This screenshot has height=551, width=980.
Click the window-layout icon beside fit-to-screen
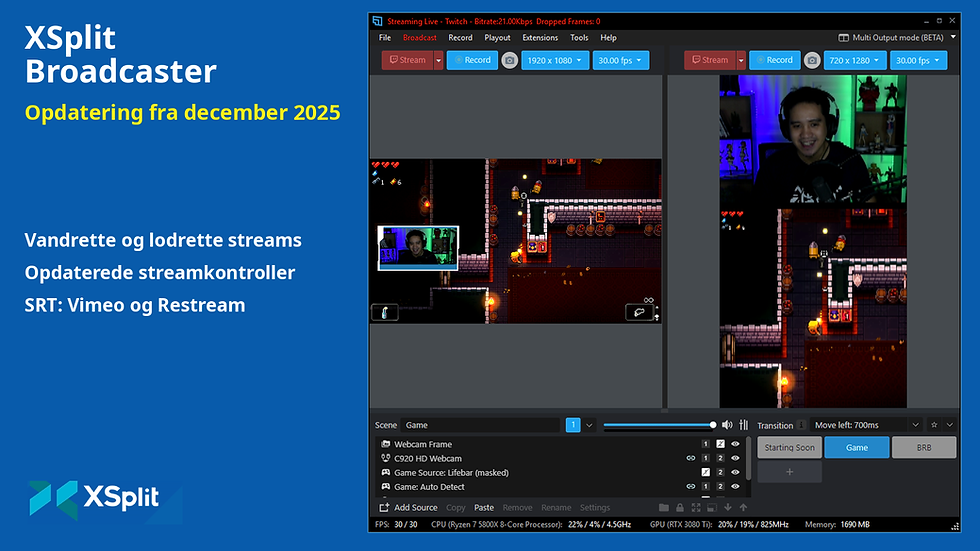point(711,507)
